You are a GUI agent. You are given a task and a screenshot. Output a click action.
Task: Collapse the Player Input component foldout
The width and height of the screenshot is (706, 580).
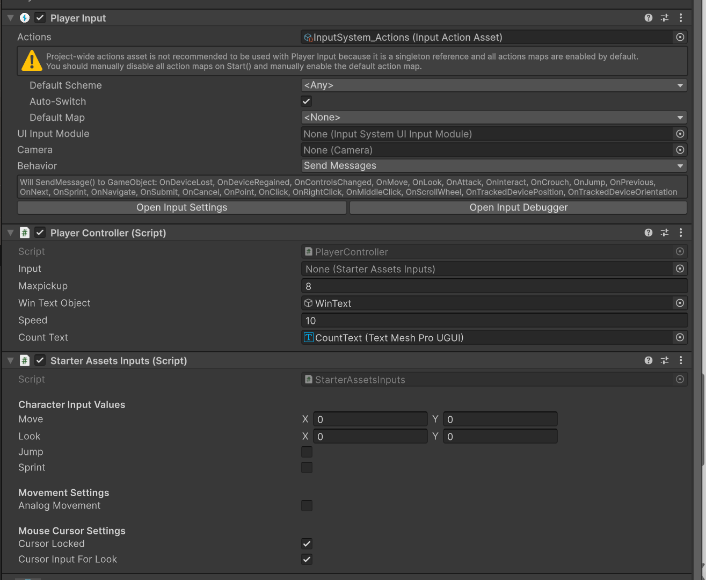[x=10, y=18]
